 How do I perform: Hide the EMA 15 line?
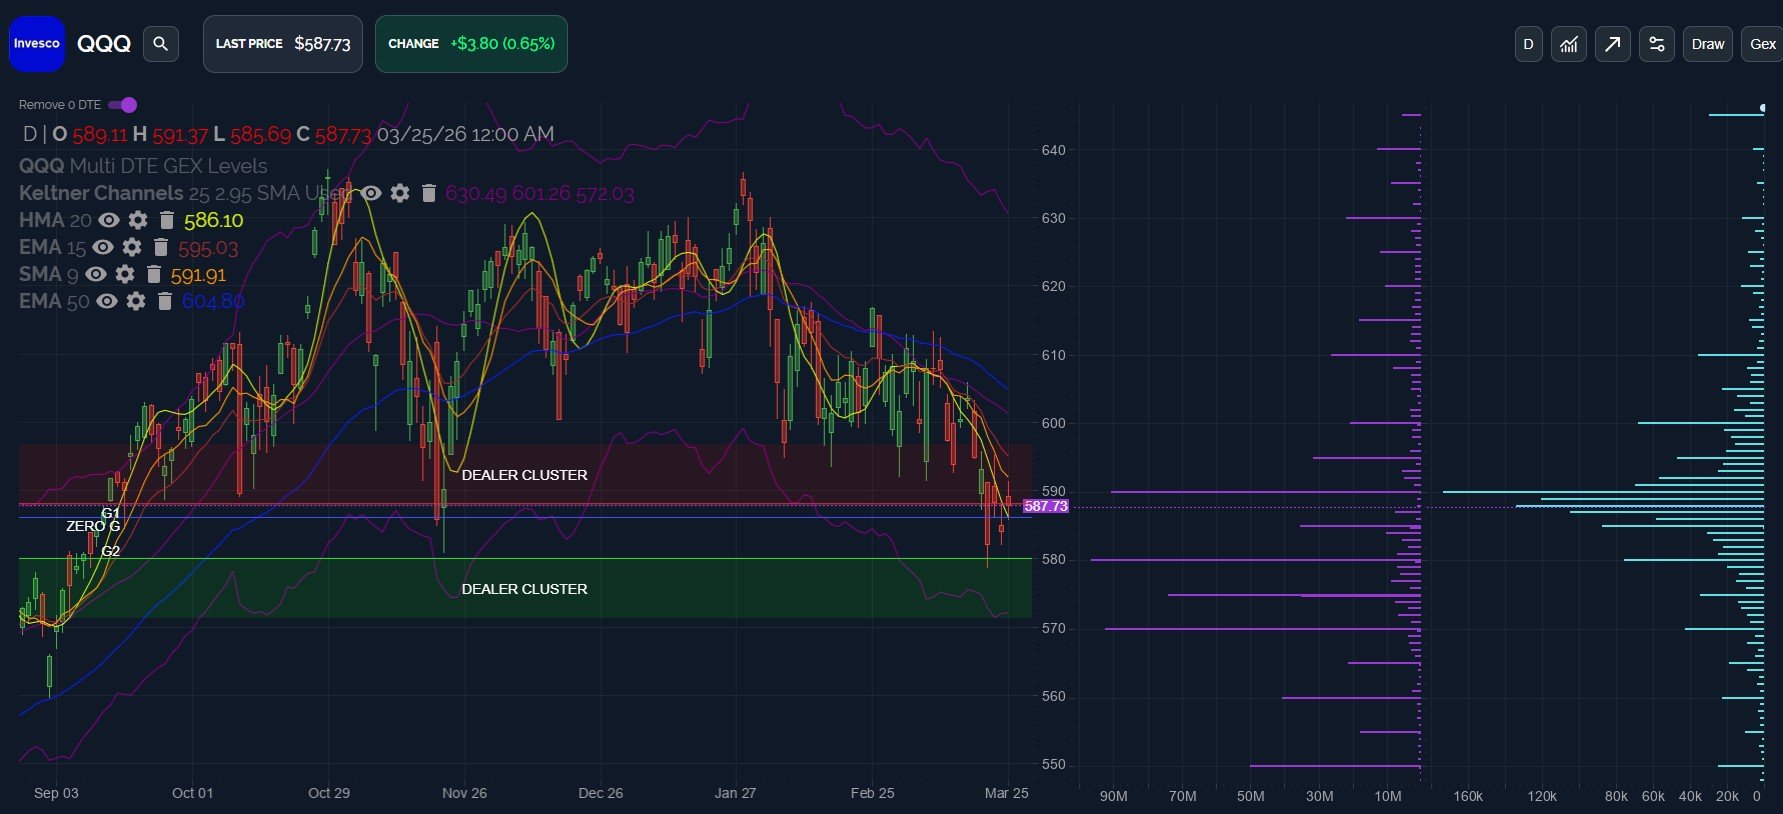(103, 247)
